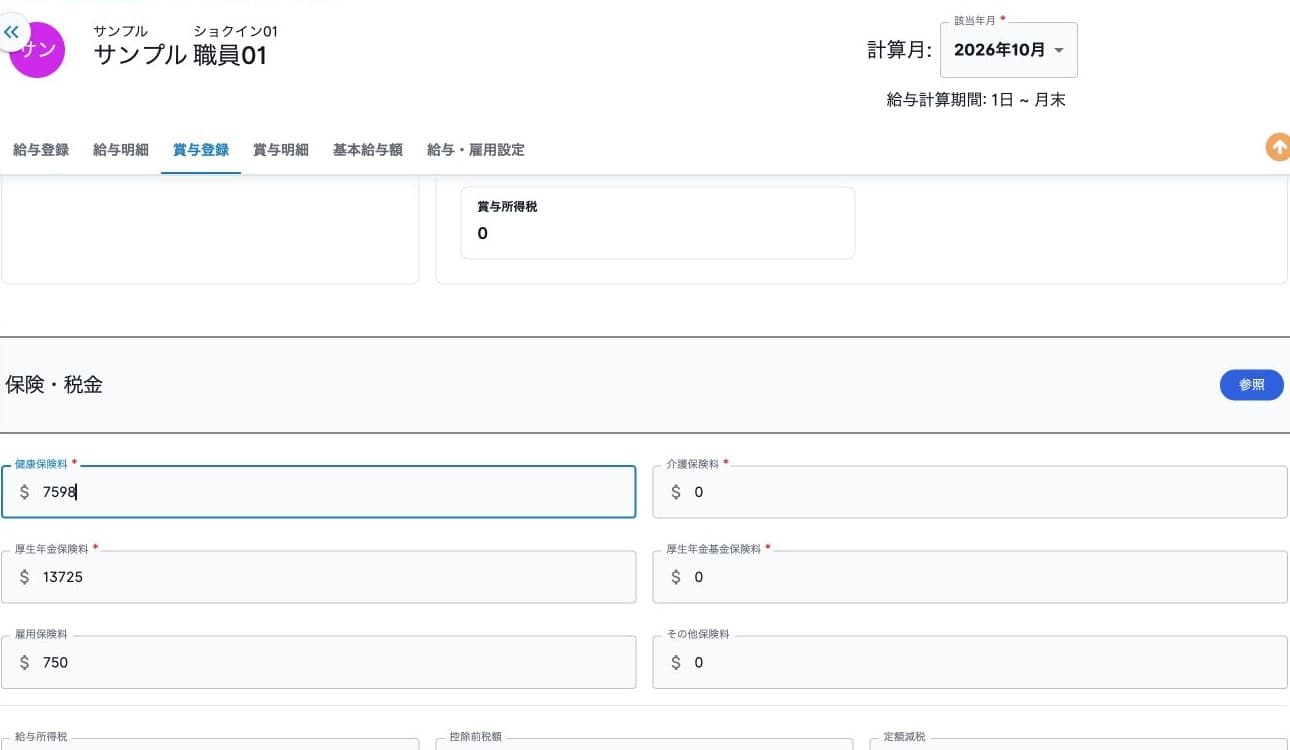This screenshot has width=1290, height=750.
Task: Click the purple サン avatar circle
Action: [38, 50]
